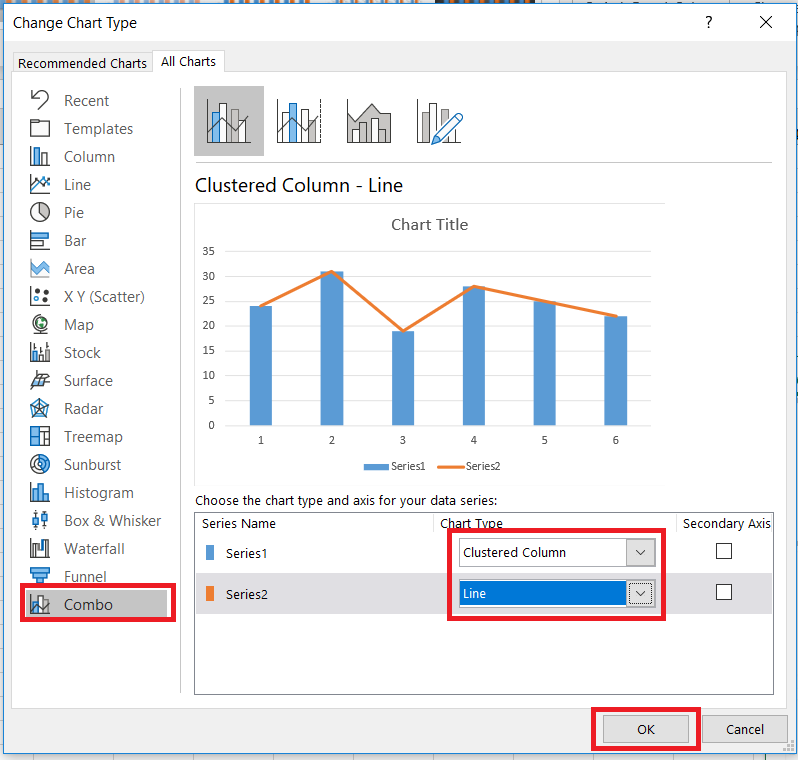
Task: Switch to the Recommended Charts tab
Action: coord(82,63)
